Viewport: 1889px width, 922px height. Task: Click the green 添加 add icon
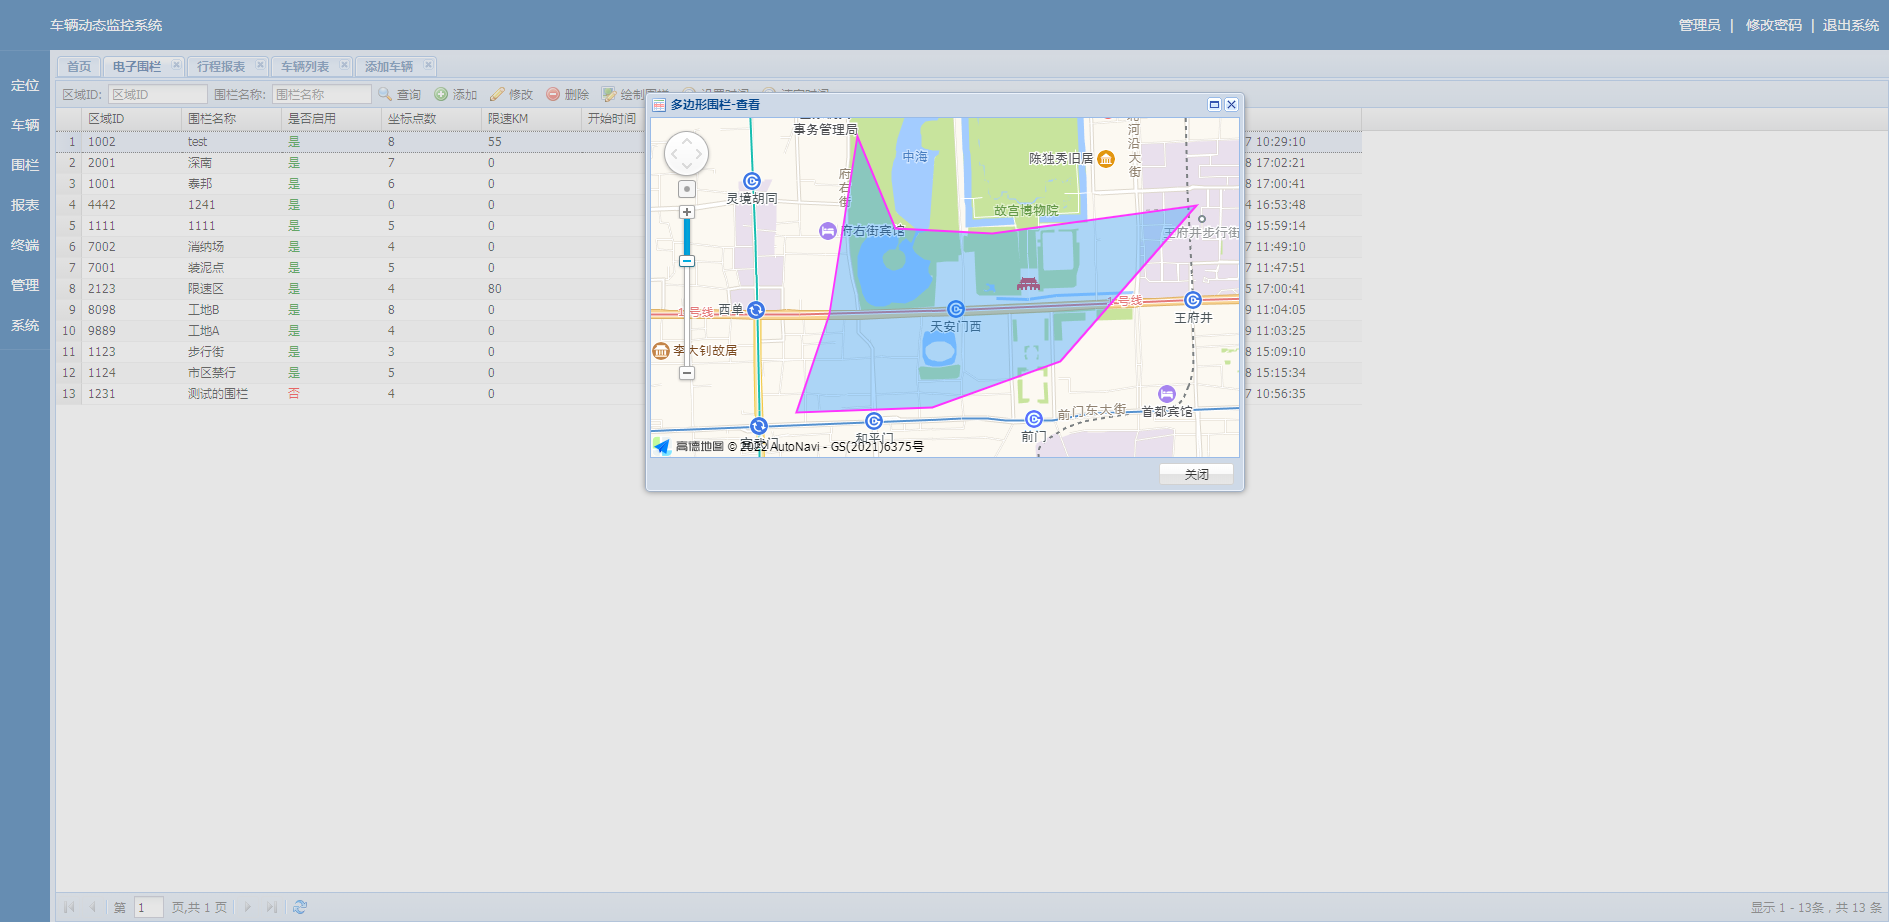(x=441, y=94)
